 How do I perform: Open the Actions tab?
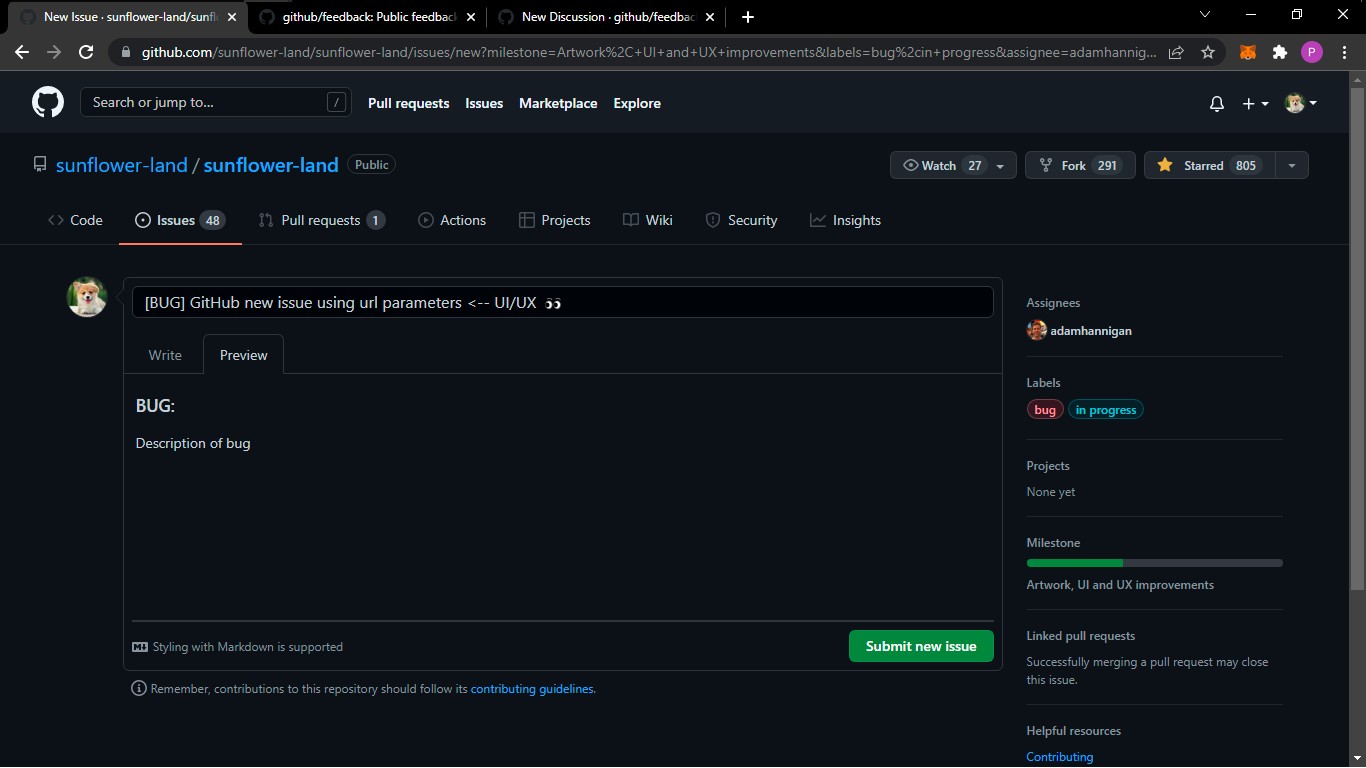pyautogui.click(x=452, y=220)
